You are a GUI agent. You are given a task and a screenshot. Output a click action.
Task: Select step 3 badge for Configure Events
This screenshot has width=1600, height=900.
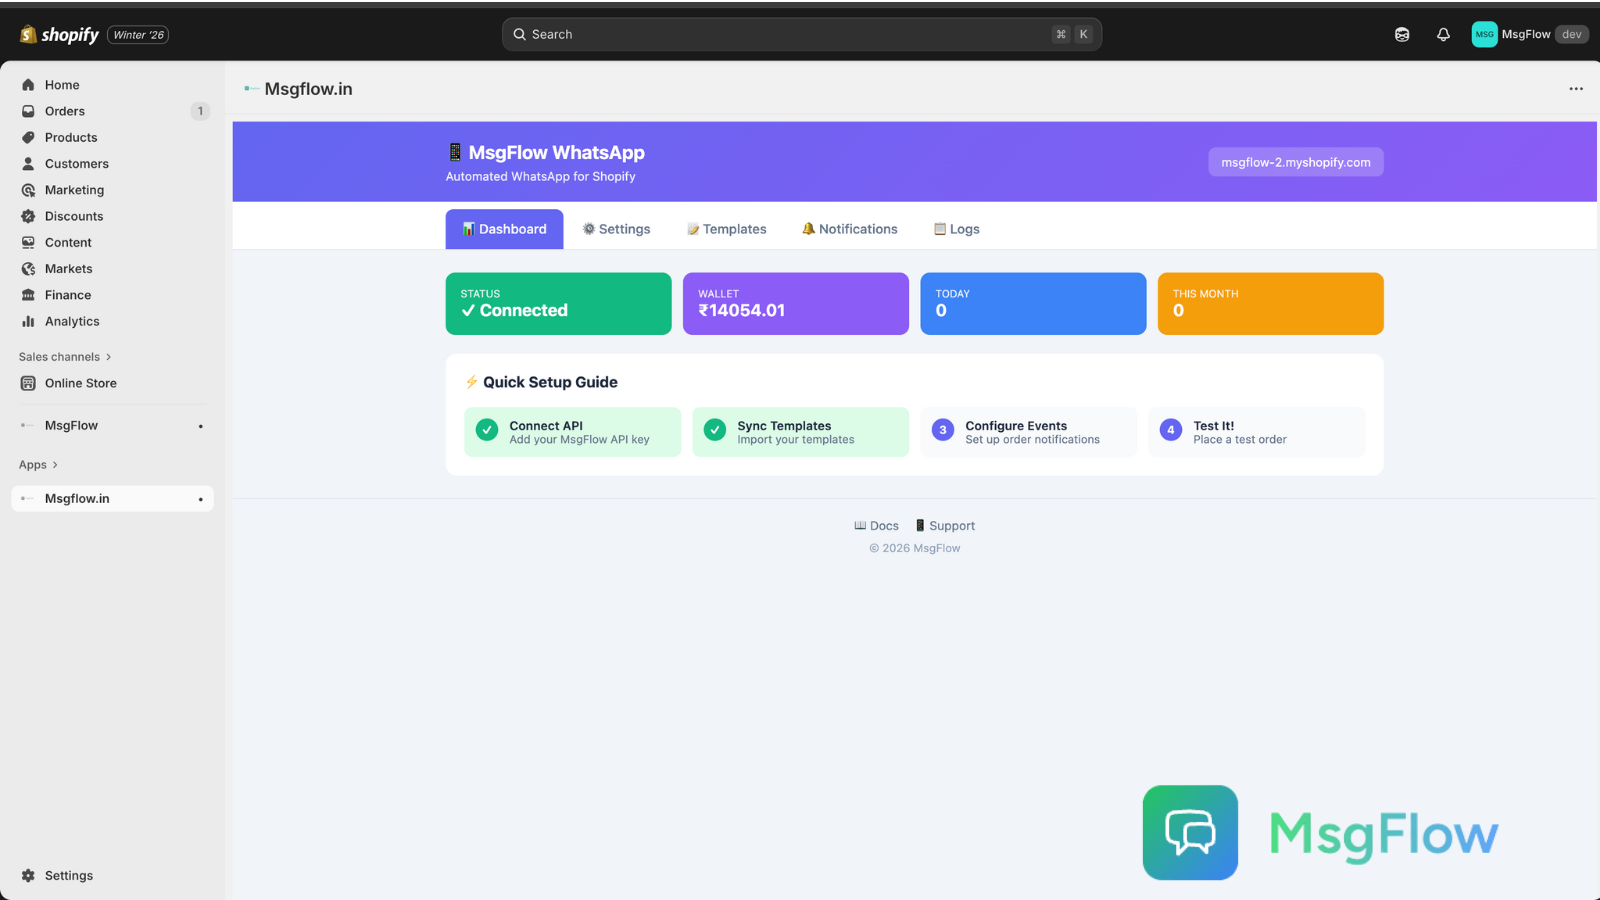pos(942,430)
